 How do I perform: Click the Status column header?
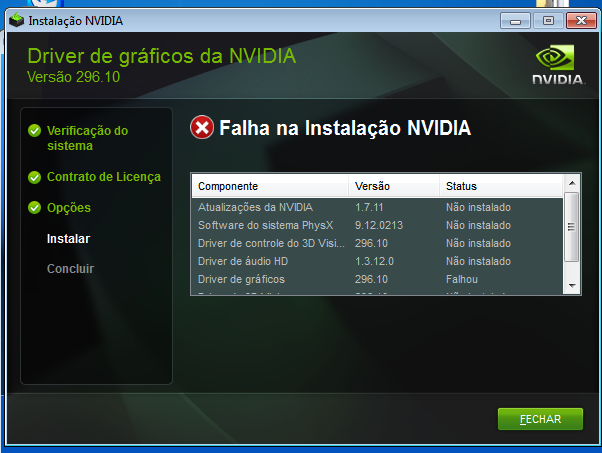click(x=501, y=186)
